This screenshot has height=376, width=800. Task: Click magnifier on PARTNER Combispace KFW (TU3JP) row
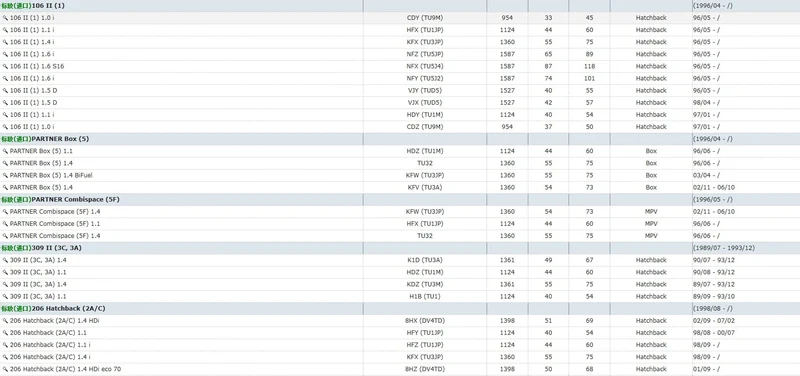(5, 212)
